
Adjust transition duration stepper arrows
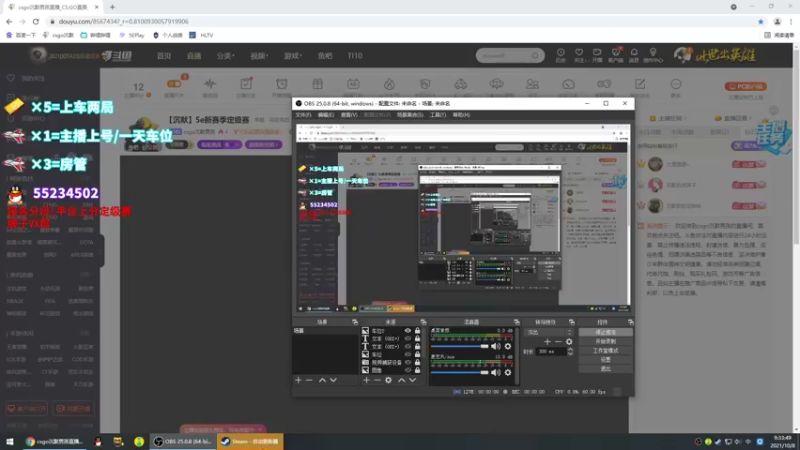[x=570, y=352]
